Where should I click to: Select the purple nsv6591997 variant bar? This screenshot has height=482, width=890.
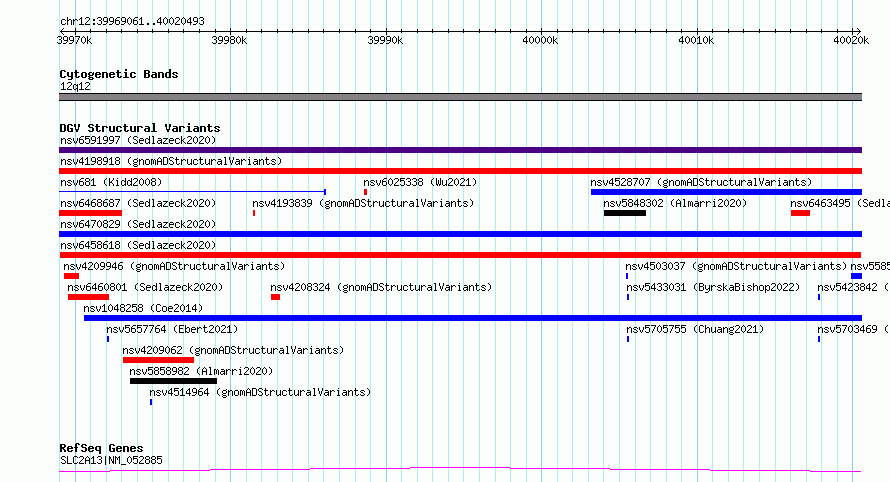point(460,150)
